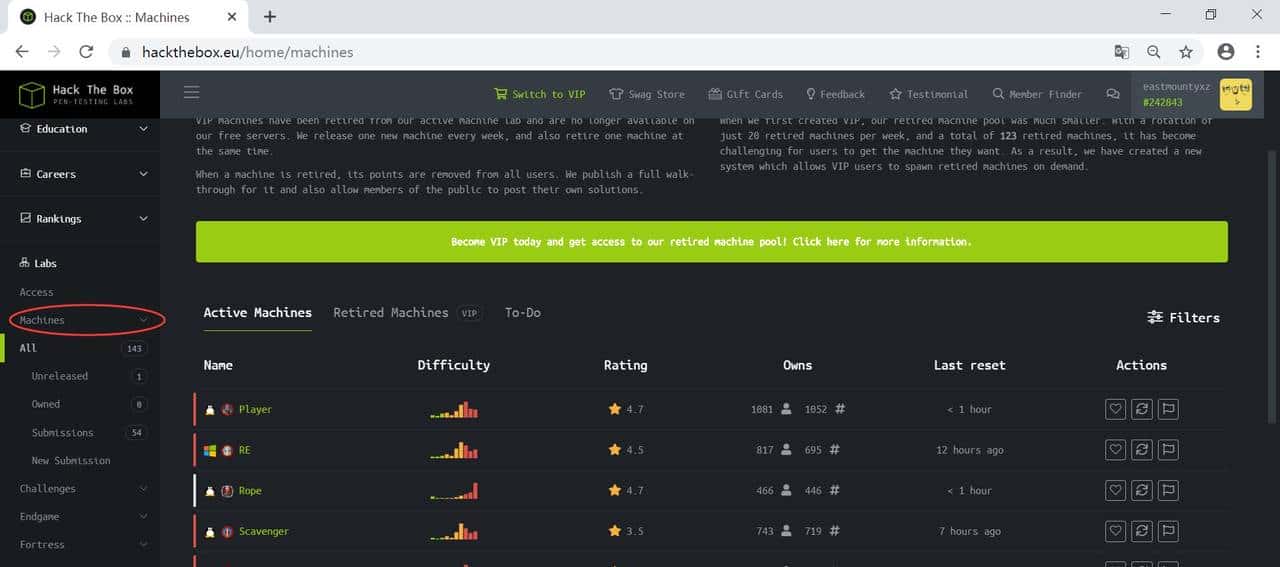Add Player machine to favorites heart icon
1280x567 pixels.
click(x=1115, y=409)
